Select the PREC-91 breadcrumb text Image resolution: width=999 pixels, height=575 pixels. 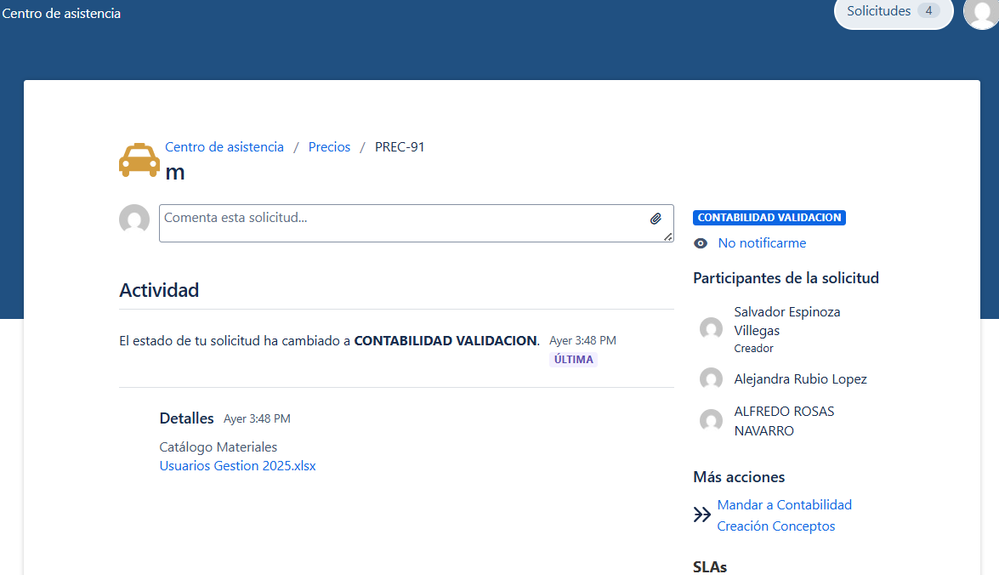399,147
